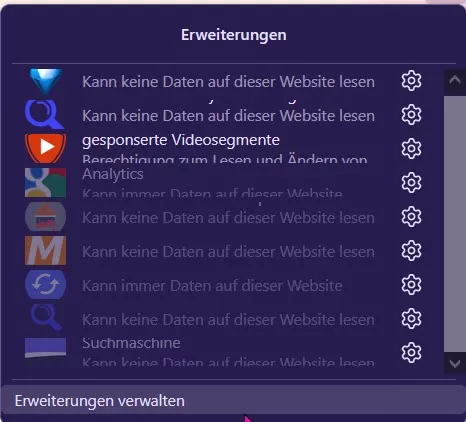Open the dark magnifying glass extension
This screenshot has width=466, height=422.
[x=46, y=318]
